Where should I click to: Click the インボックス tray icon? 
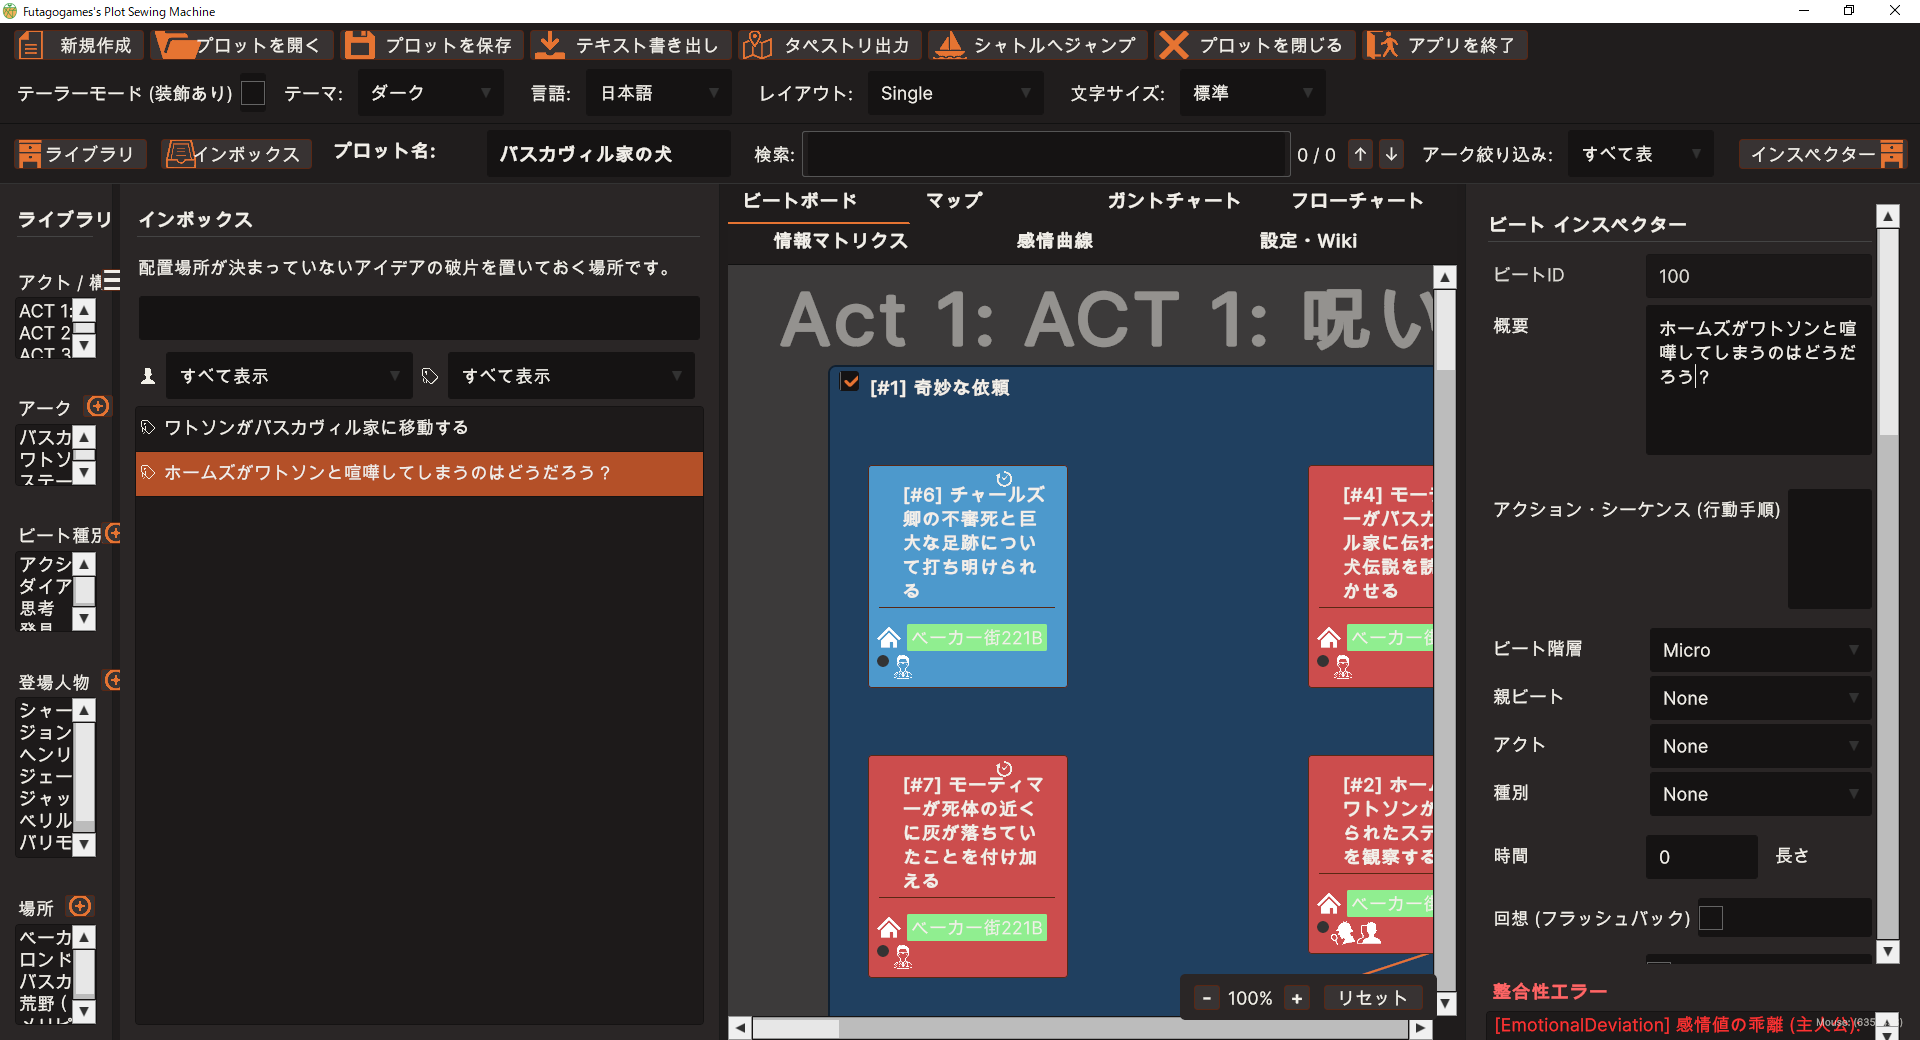click(x=181, y=154)
